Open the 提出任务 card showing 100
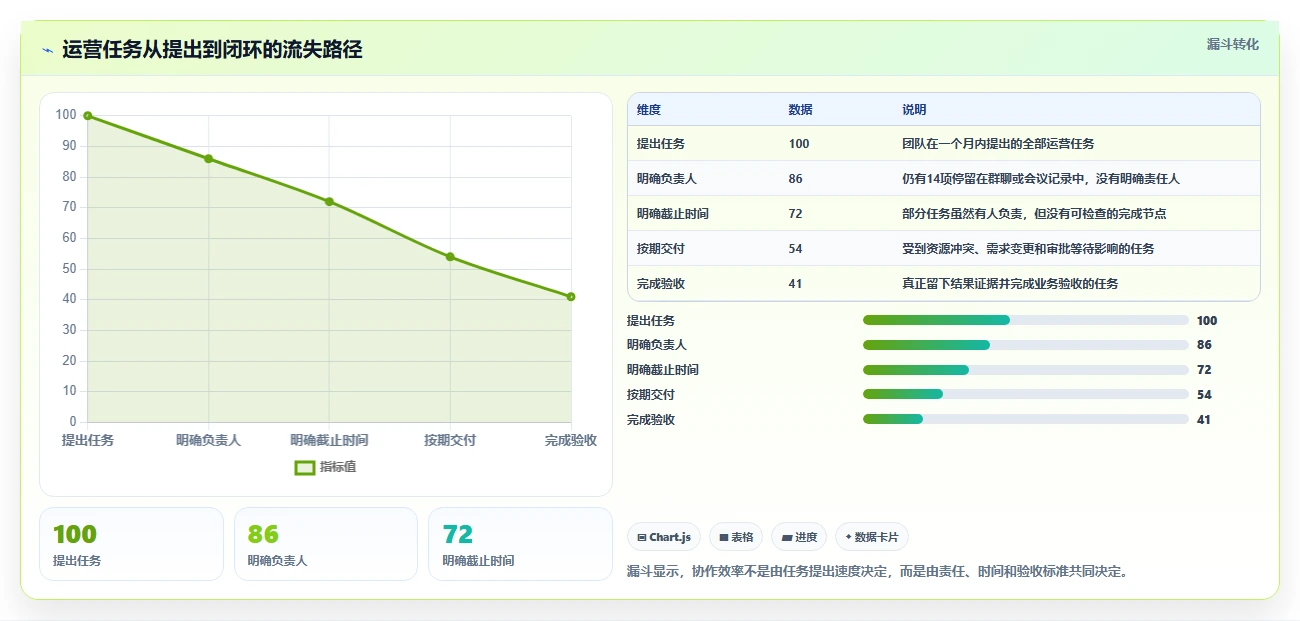 [x=131, y=544]
